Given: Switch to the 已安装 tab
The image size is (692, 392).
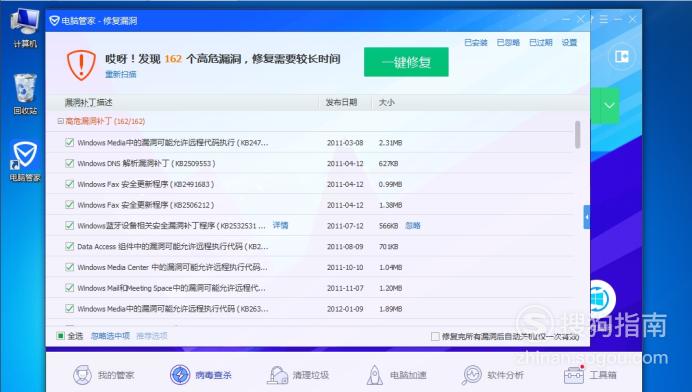Looking at the screenshot, I should [x=476, y=42].
